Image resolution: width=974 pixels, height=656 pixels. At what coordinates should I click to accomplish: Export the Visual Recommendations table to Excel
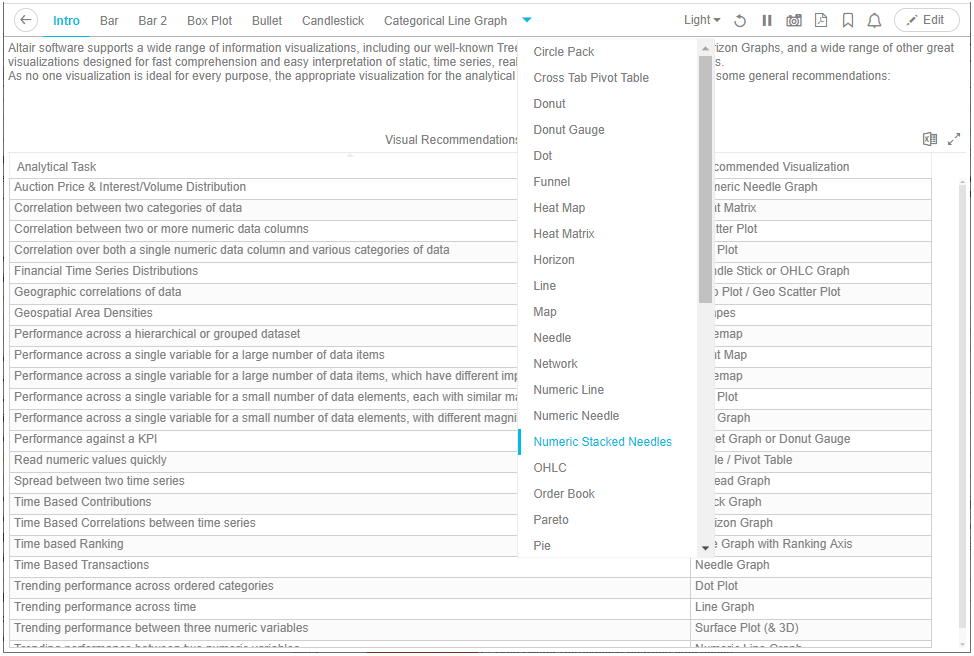pyautogui.click(x=929, y=139)
